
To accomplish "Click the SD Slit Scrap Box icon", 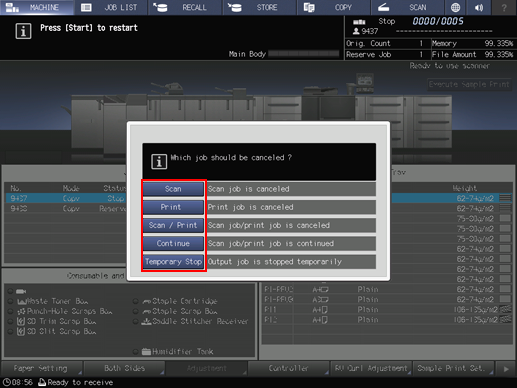I will [x=21, y=332].
